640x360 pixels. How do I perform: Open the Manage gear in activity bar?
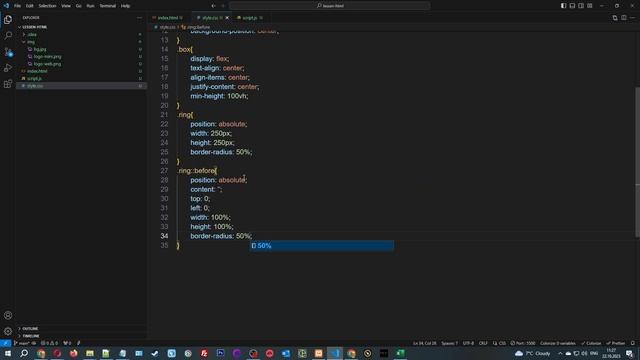(x=8, y=331)
